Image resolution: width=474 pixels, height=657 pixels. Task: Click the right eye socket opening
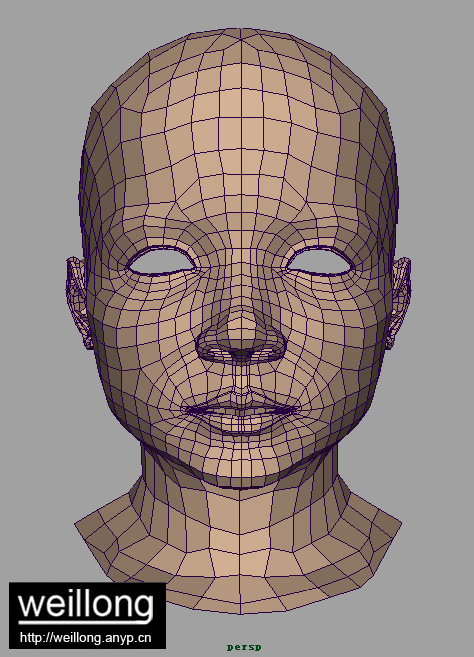[x=321, y=262]
